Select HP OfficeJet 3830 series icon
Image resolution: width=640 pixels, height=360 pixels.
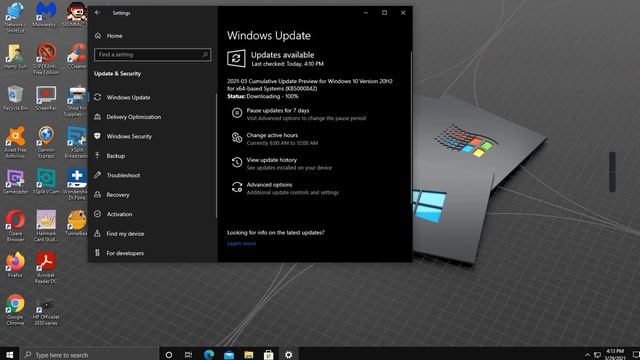46,311
